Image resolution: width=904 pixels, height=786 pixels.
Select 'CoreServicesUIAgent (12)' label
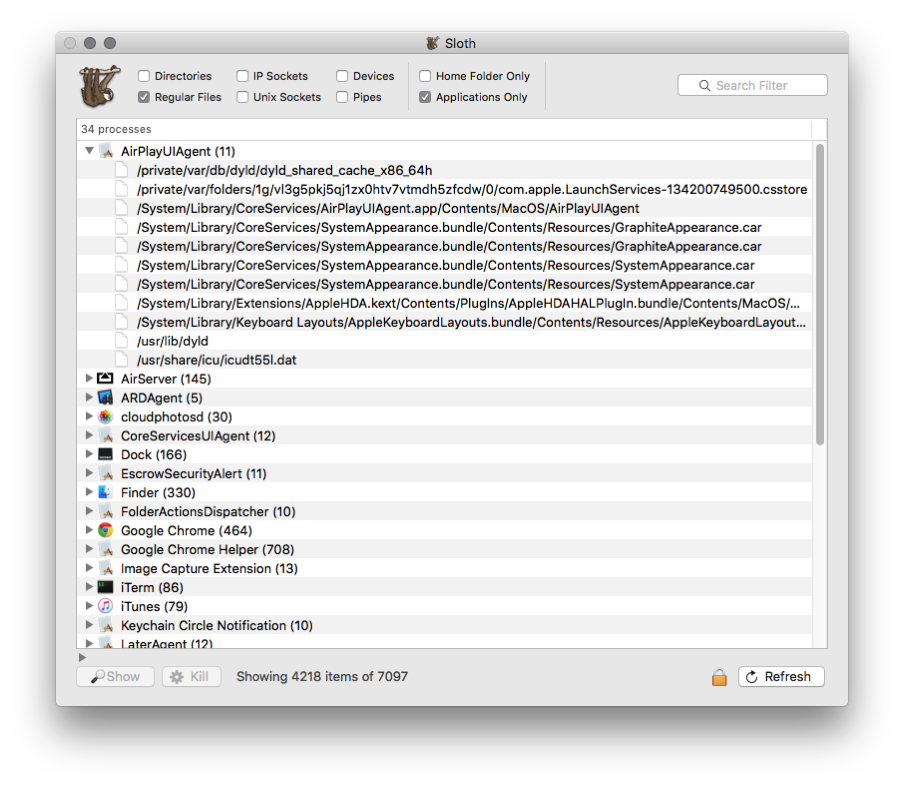[x=198, y=436]
